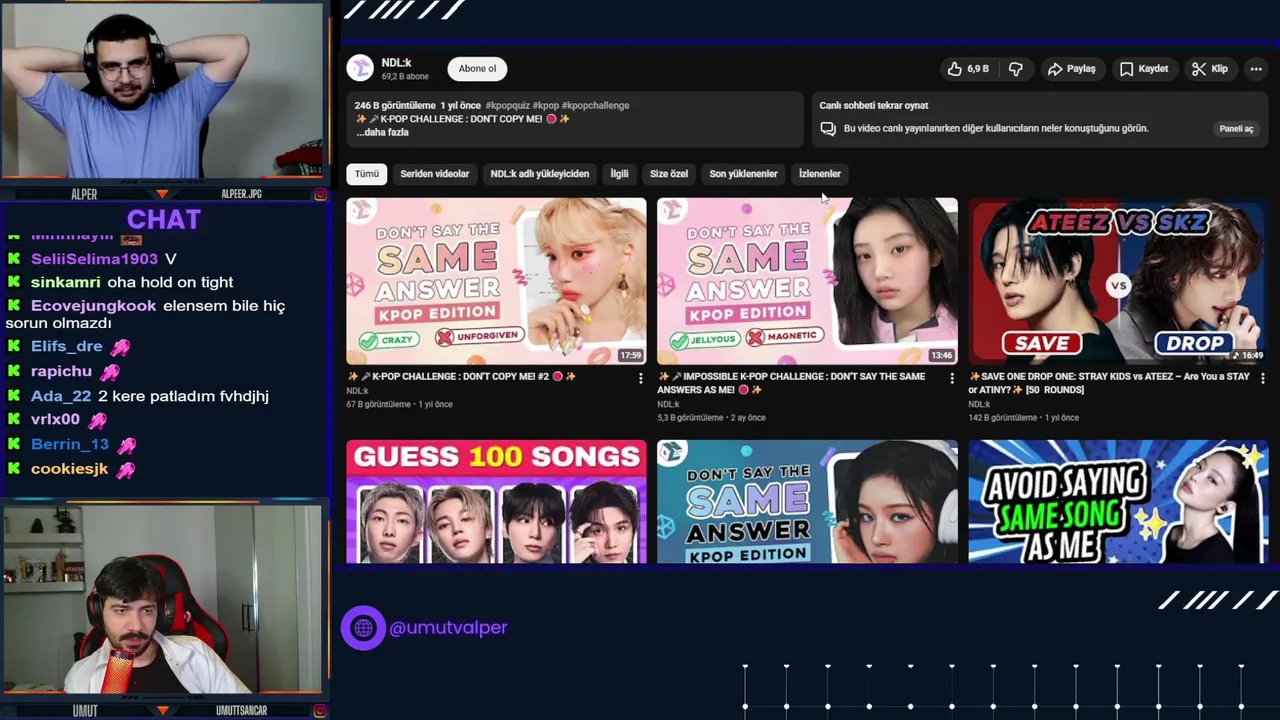The width and height of the screenshot is (1280, 720).
Task: Select the İlgili filter chip
Action: click(620, 174)
